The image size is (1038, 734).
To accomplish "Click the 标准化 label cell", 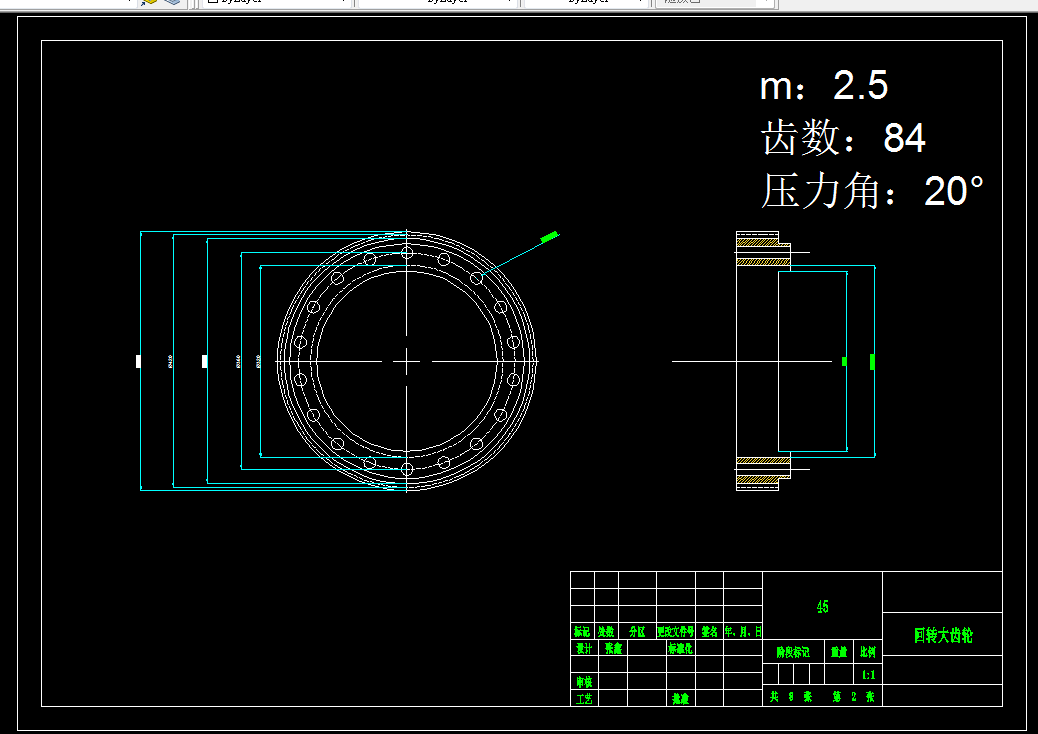I will click(x=680, y=648).
